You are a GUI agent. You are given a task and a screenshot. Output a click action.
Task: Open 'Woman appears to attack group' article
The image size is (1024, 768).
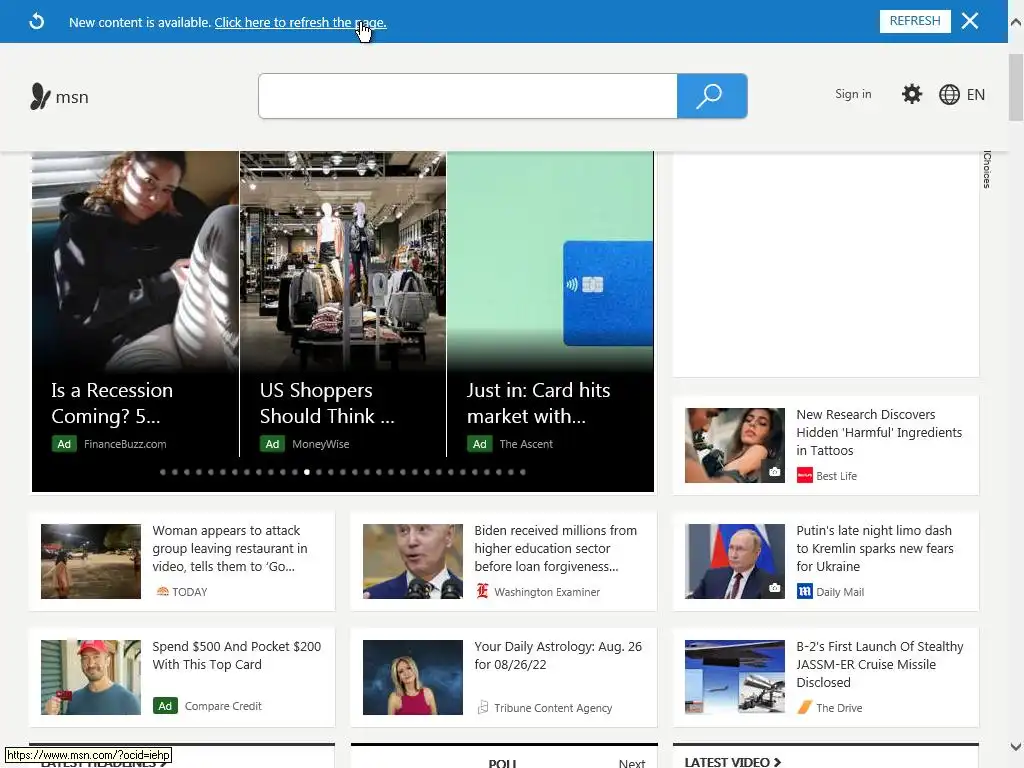pyautogui.click(x=230, y=549)
